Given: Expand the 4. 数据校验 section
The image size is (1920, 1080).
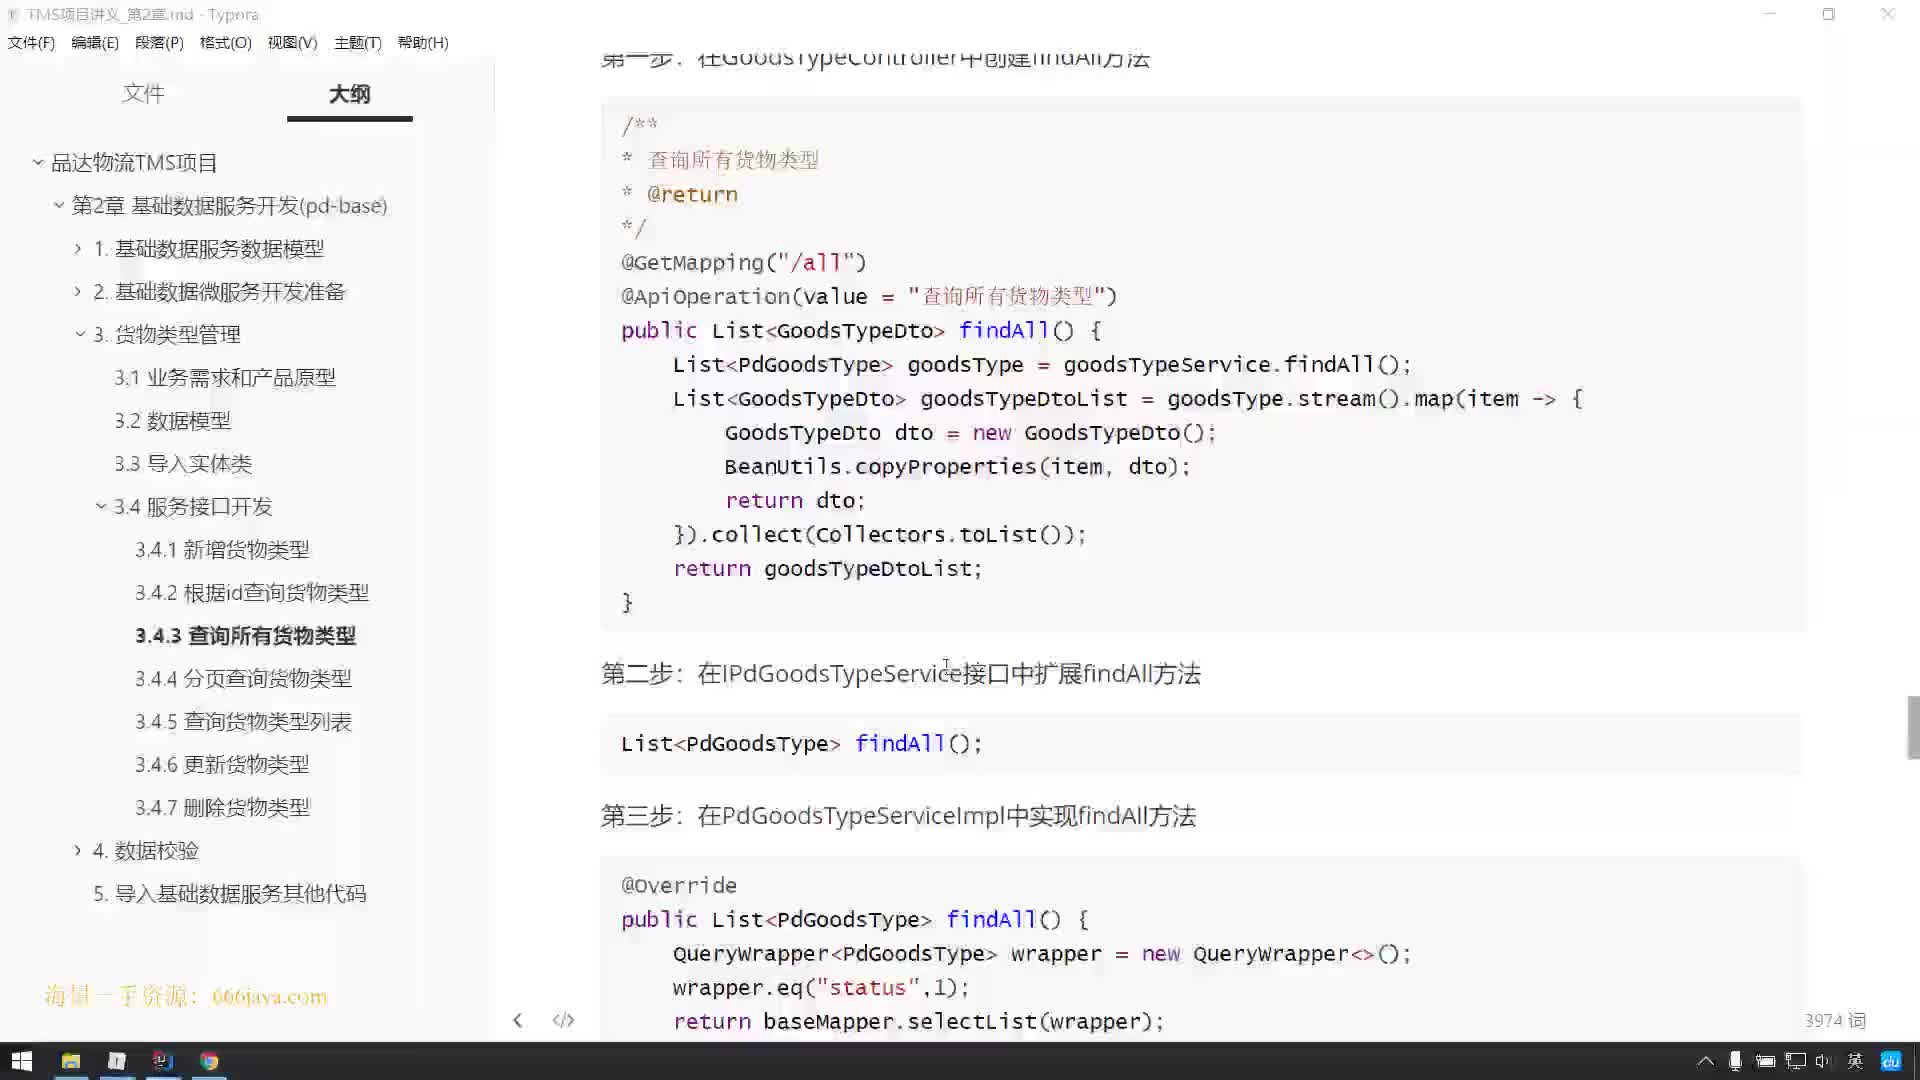Looking at the screenshot, I should (x=78, y=850).
